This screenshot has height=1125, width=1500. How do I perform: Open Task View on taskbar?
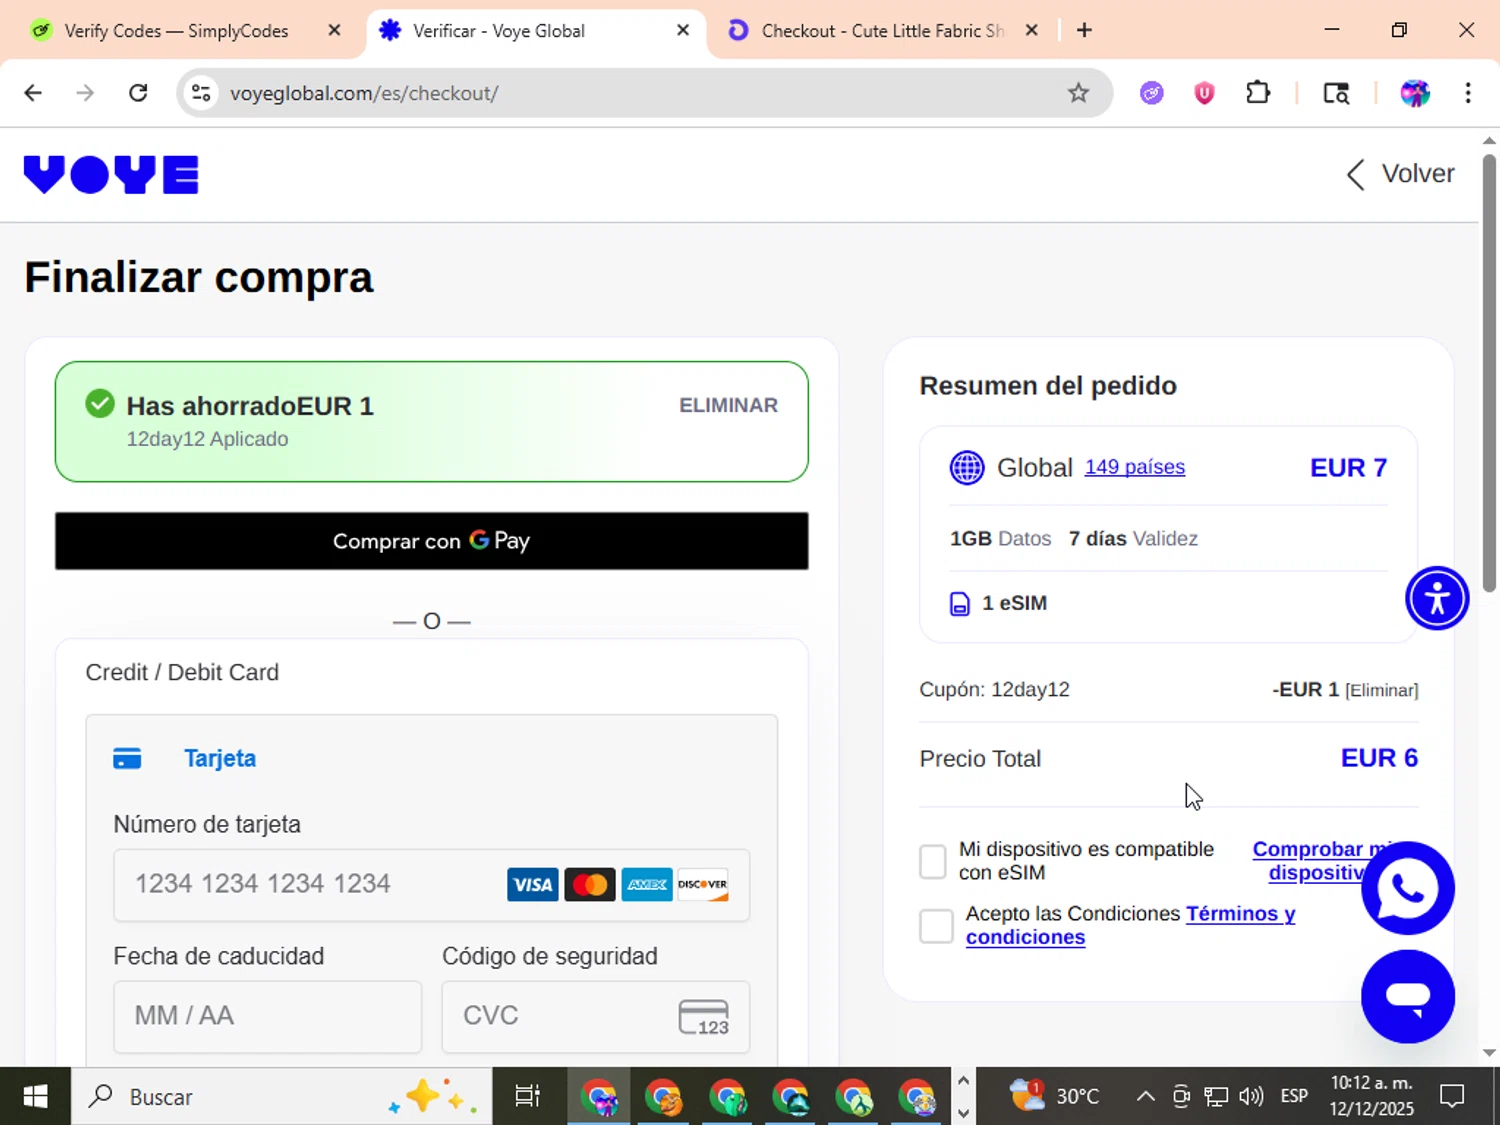pyautogui.click(x=527, y=1097)
